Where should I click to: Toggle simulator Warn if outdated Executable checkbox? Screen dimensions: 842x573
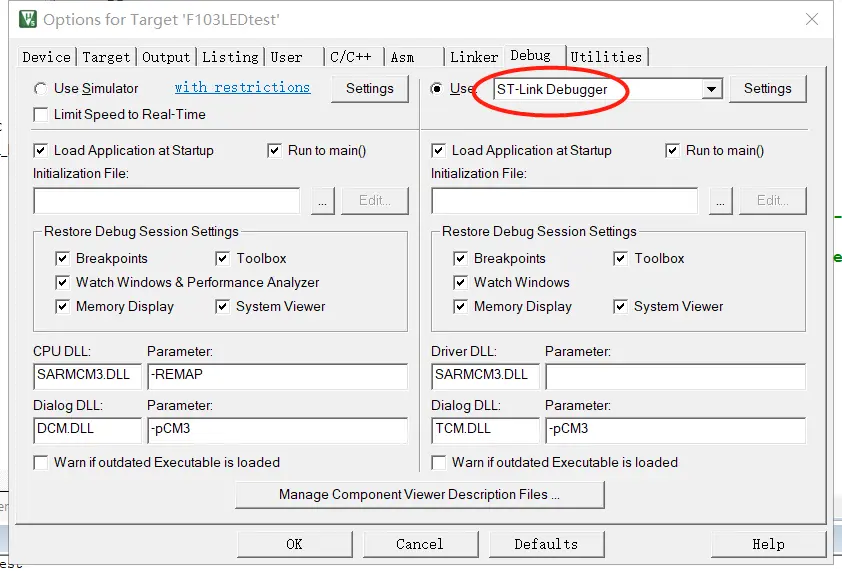pyautogui.click(x=40, y=462)
